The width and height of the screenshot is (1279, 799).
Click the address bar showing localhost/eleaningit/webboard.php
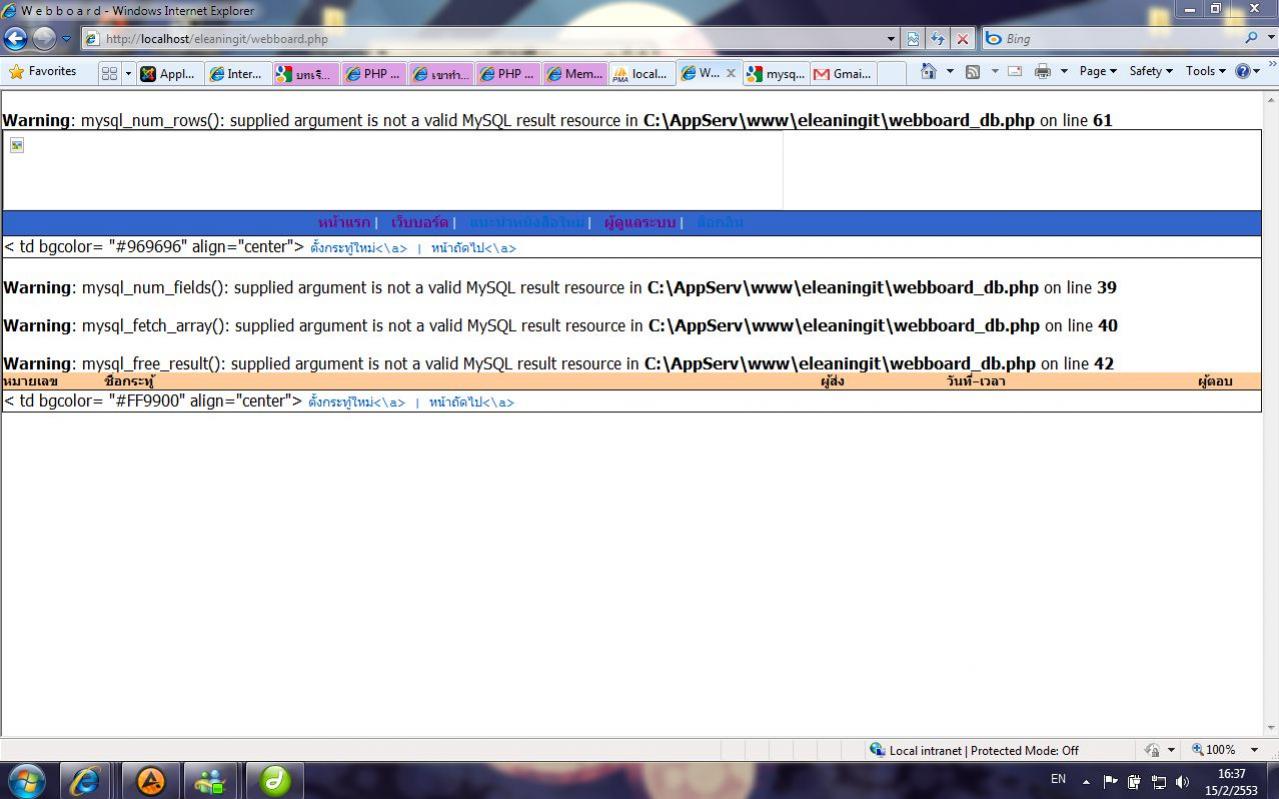[x=483, y=39]
